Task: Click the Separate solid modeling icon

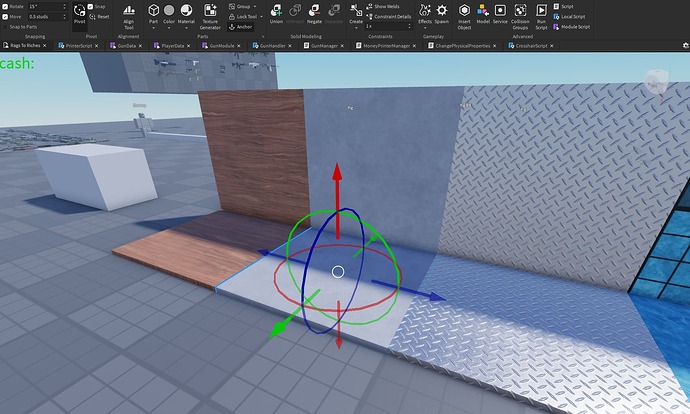Action: [334, 14]
